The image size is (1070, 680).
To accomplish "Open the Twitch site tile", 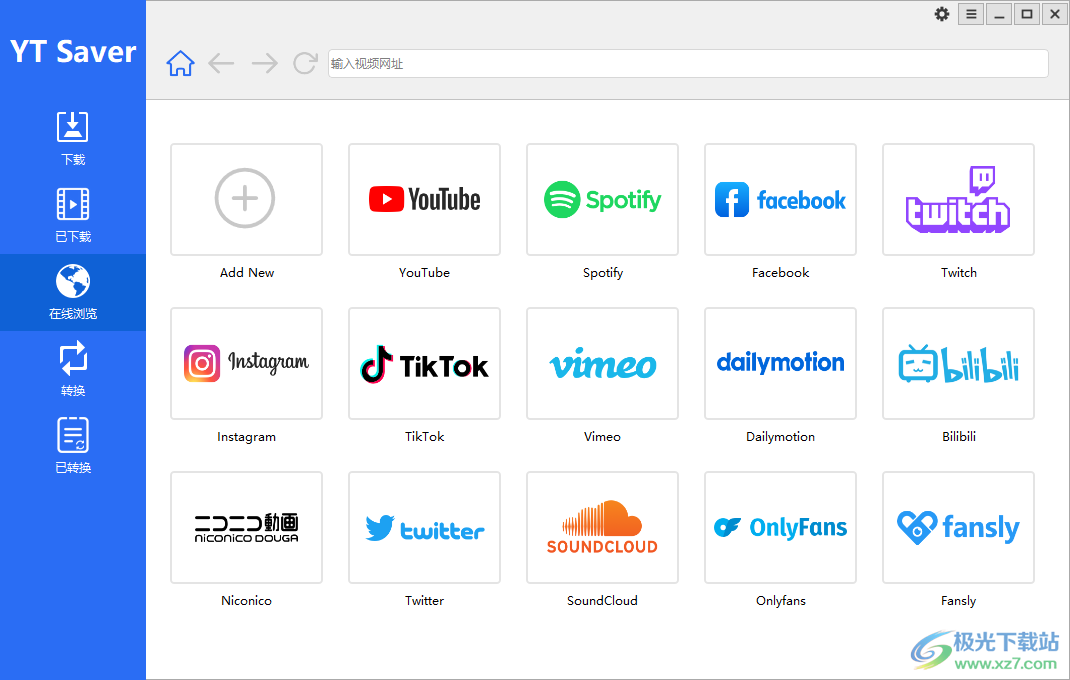I will (959, 199).
